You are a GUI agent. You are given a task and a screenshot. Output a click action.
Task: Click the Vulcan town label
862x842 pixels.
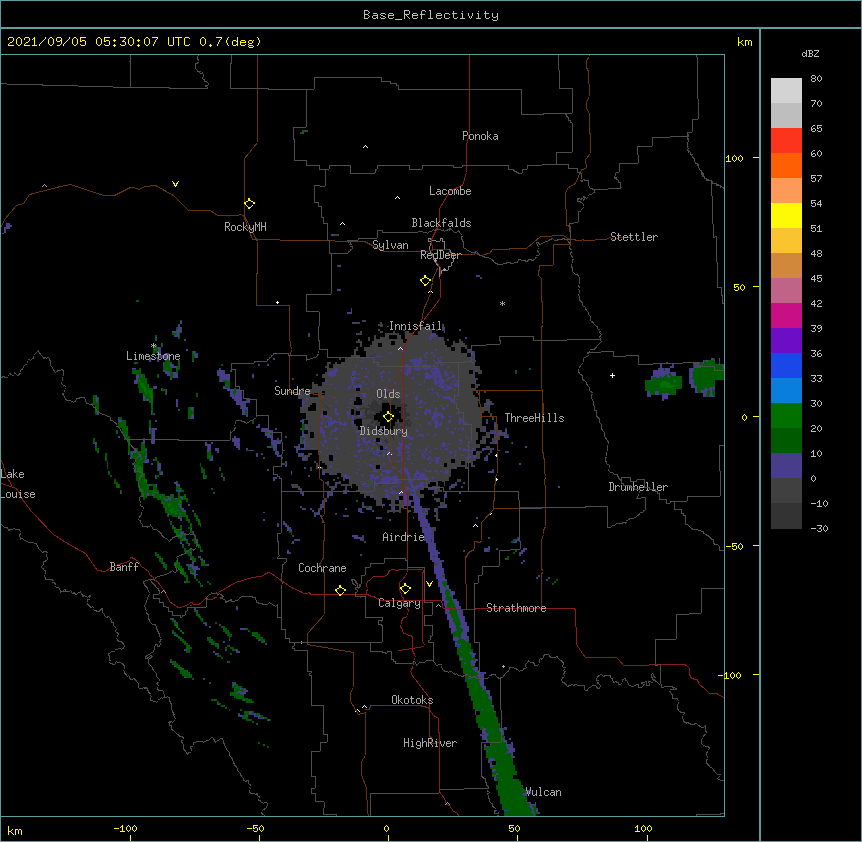click(x=543, y=792)
